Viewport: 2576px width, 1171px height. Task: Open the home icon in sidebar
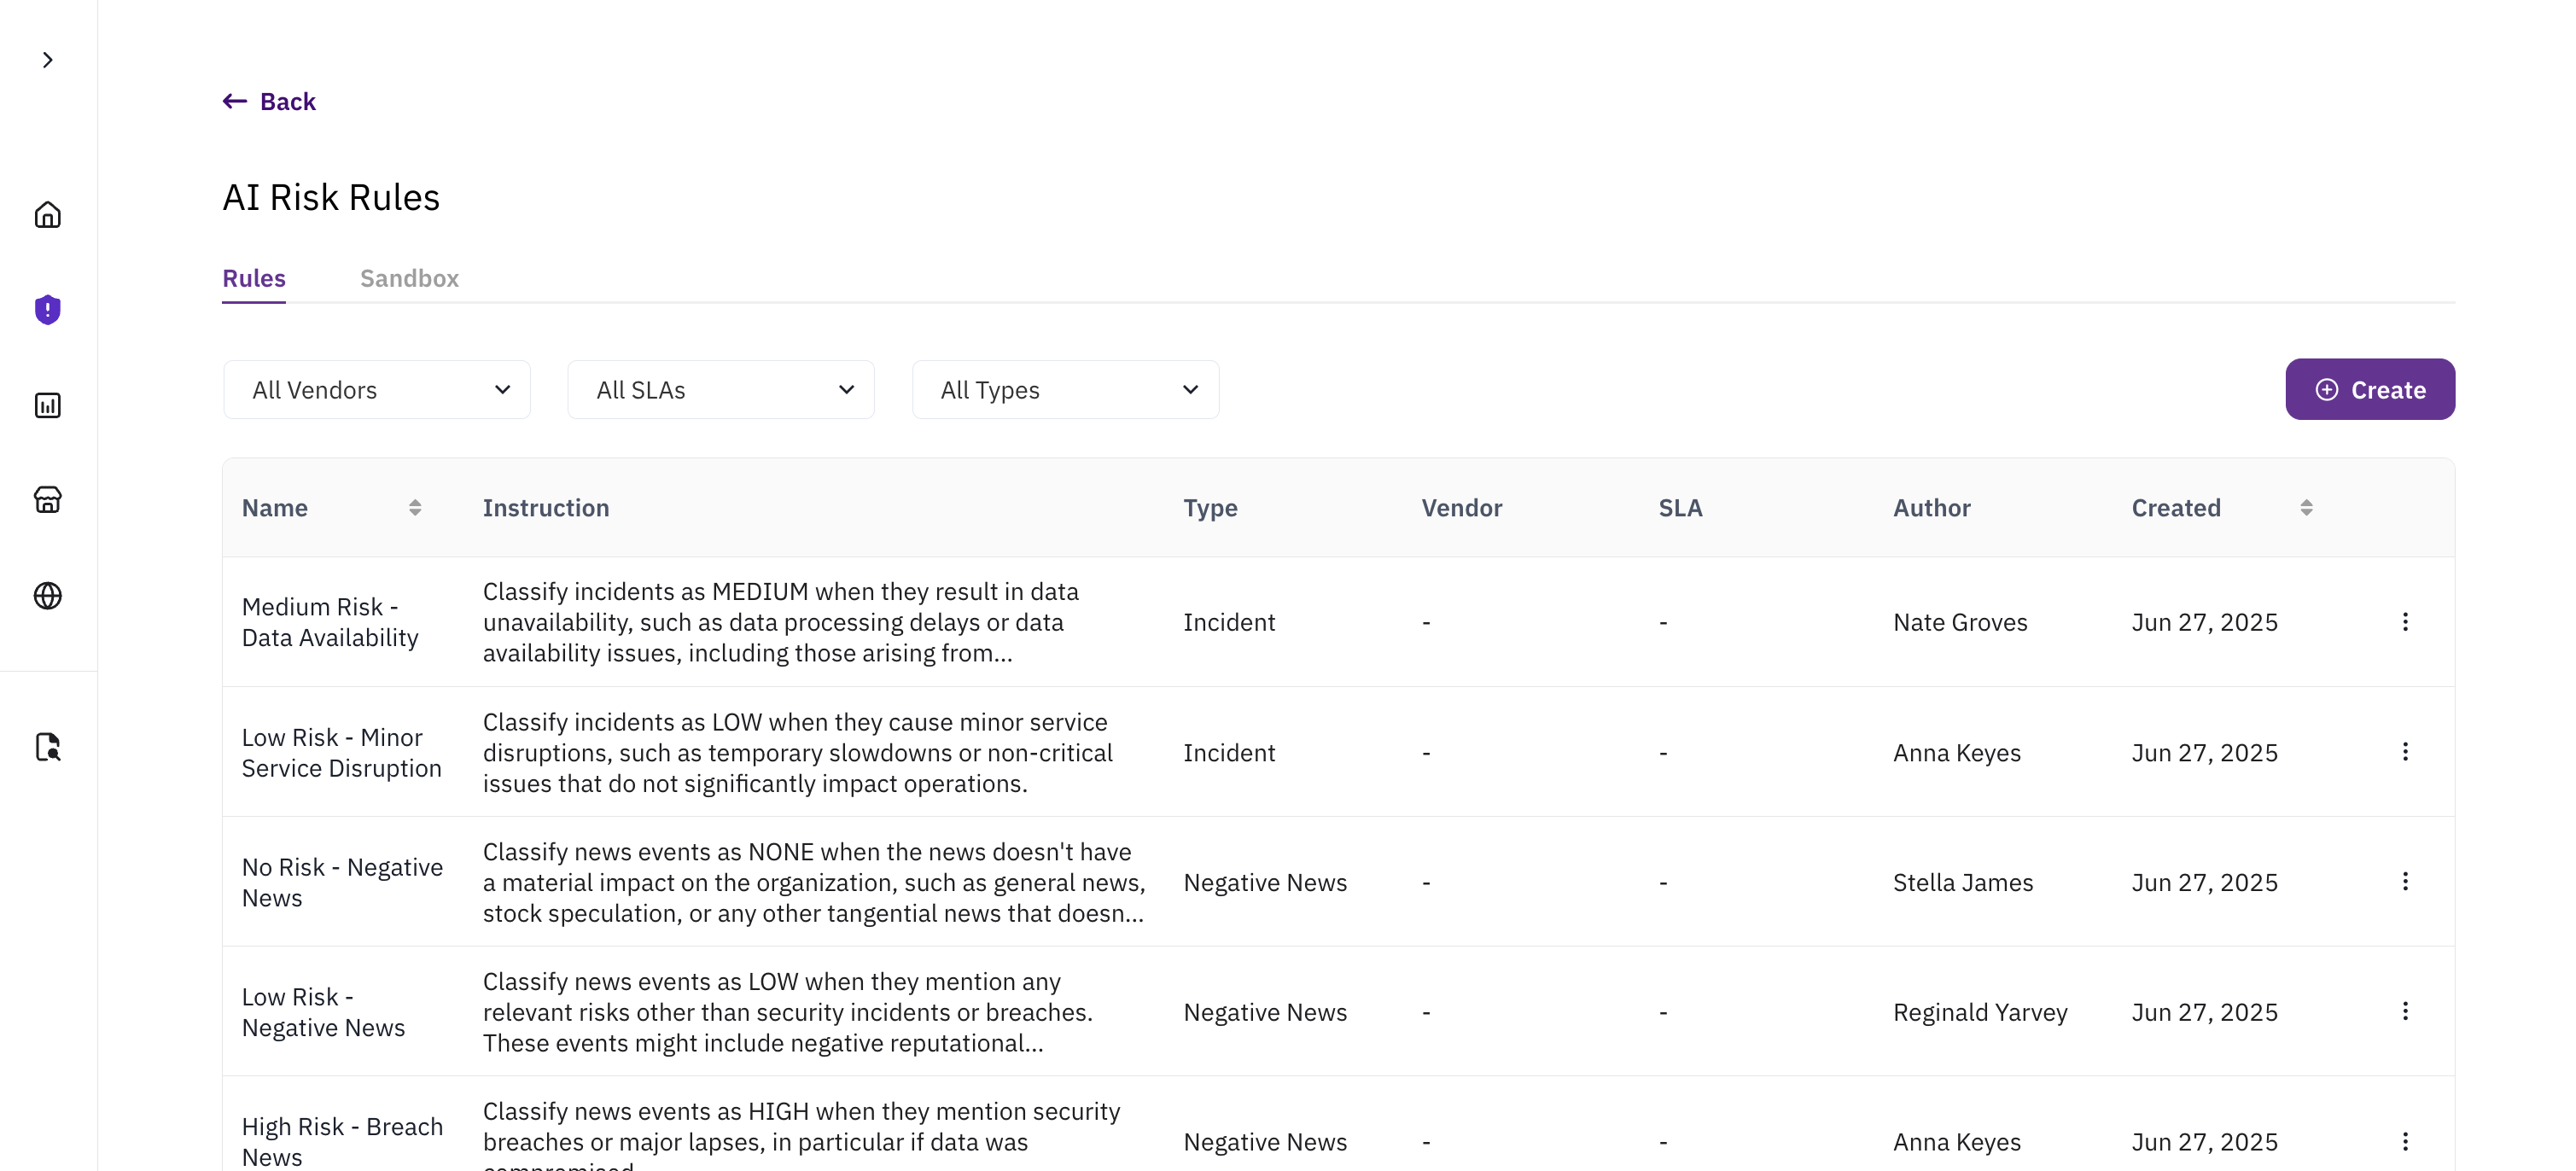[47, 215]
